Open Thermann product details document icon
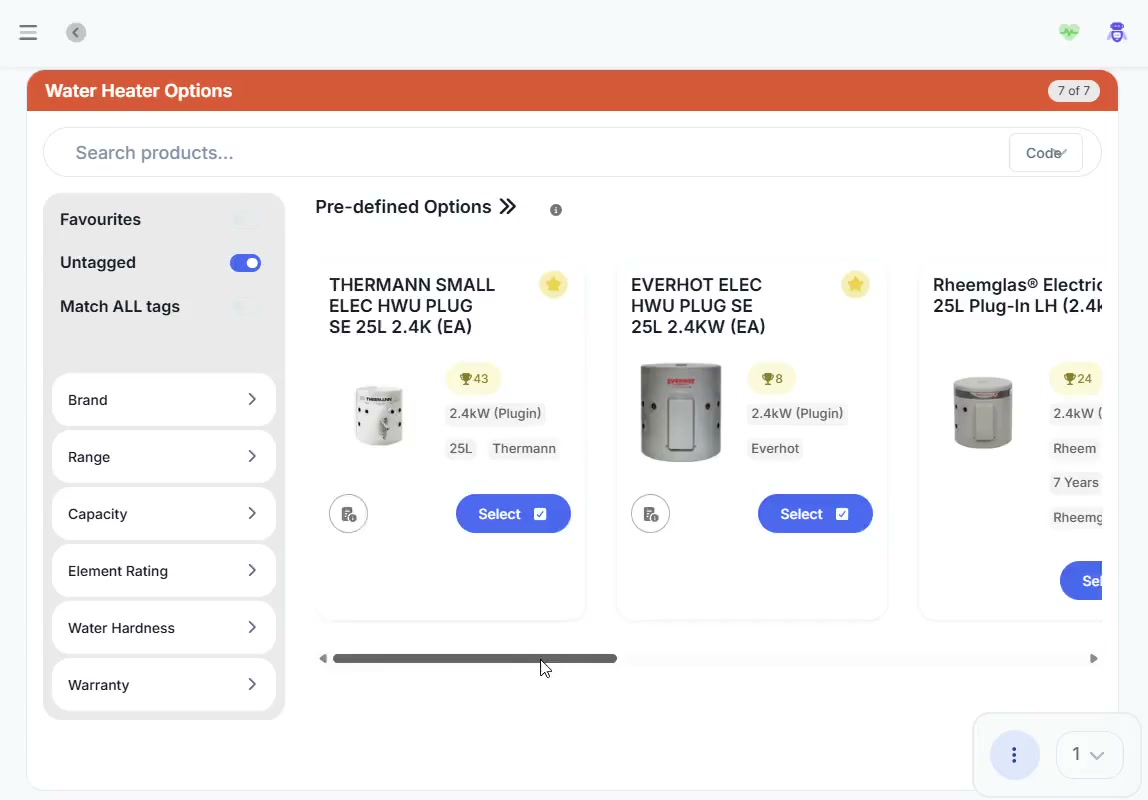This screenshot has height=800, width=1148. click(x=348, y=514)
